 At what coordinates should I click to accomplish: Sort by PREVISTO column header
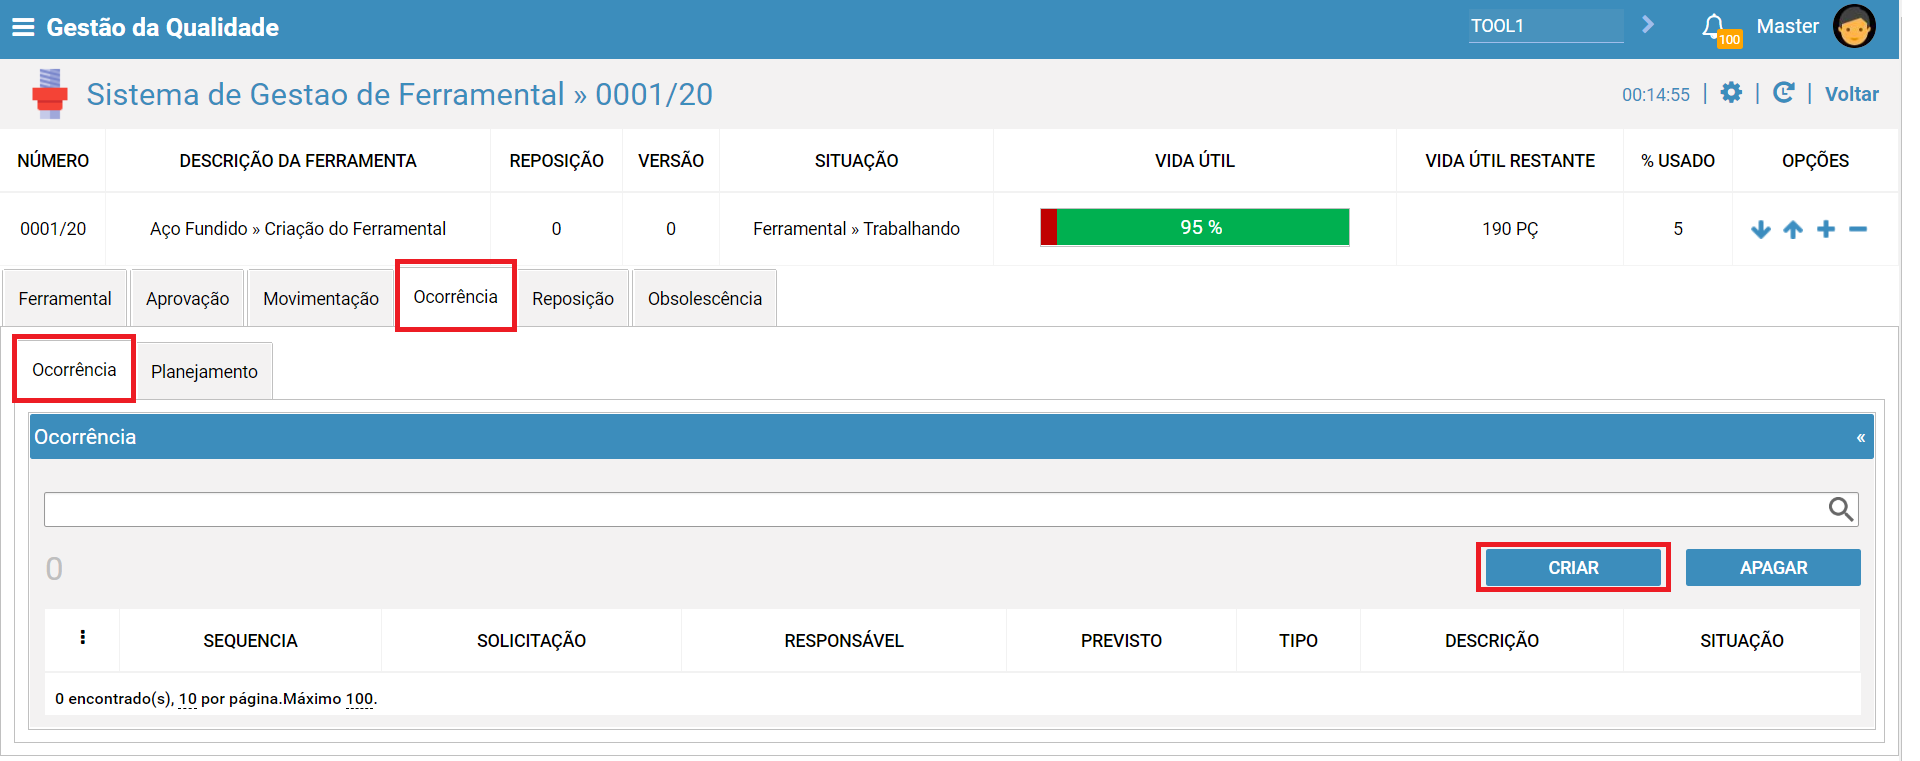pos(1121,640)
